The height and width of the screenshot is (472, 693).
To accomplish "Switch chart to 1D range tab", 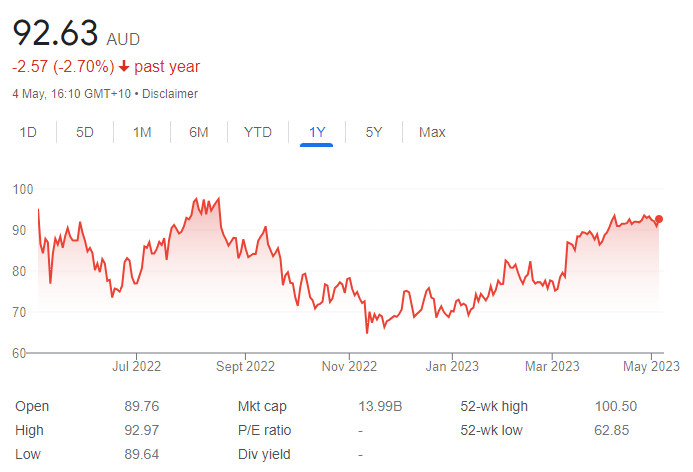I will coord(28,132).
